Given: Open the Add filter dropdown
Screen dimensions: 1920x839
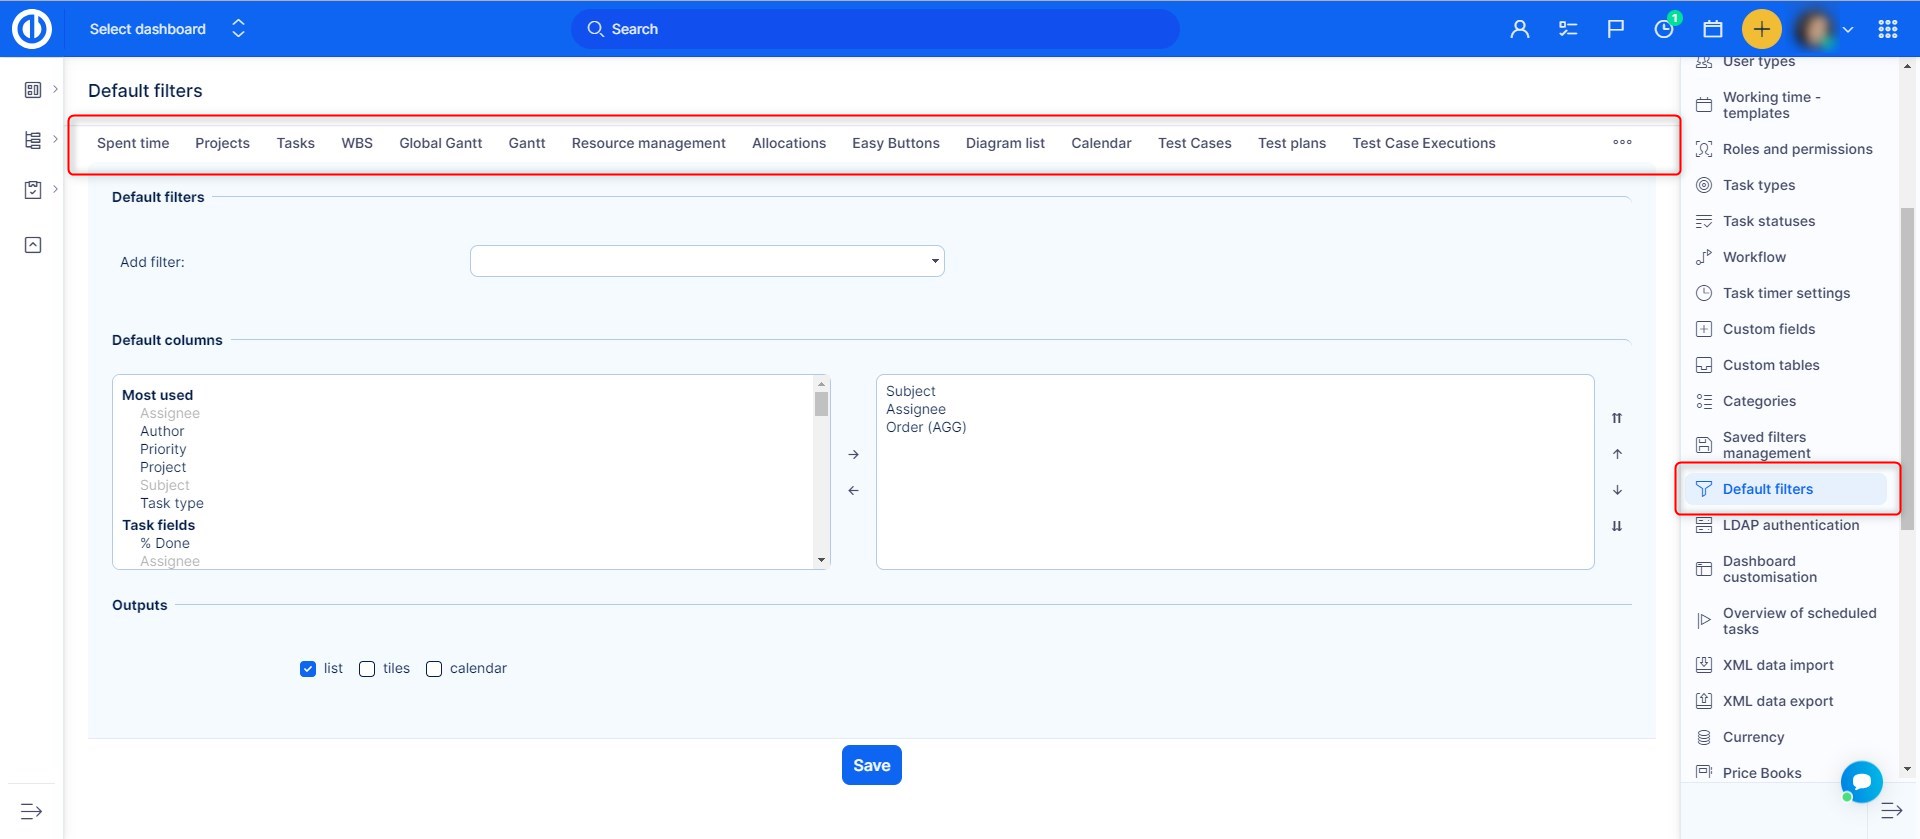Looking at the screenshot, I should (707, 261).
